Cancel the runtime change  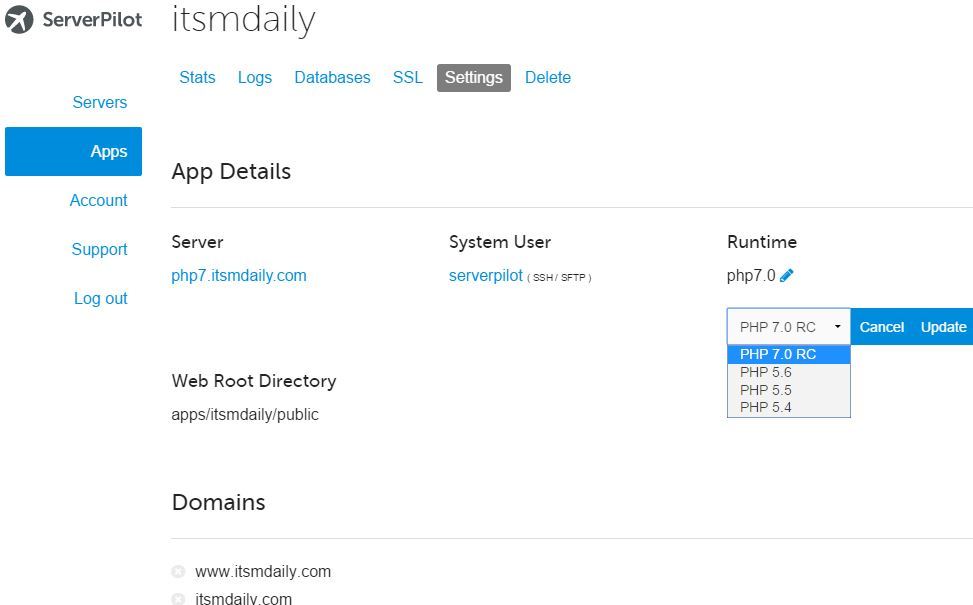[881, 326]
